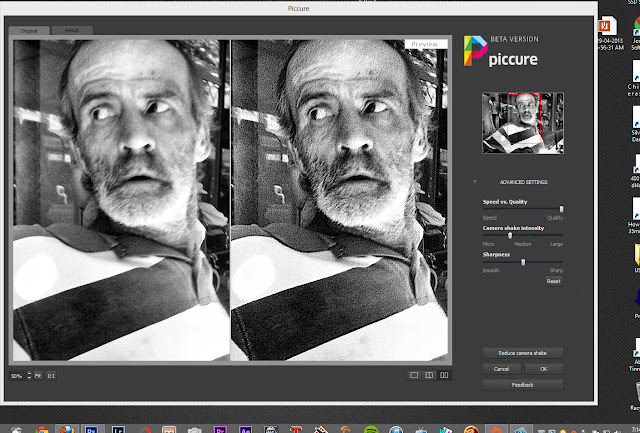
Task: Select the side-by-side view layout icon
Action: (x=445, y=375)
